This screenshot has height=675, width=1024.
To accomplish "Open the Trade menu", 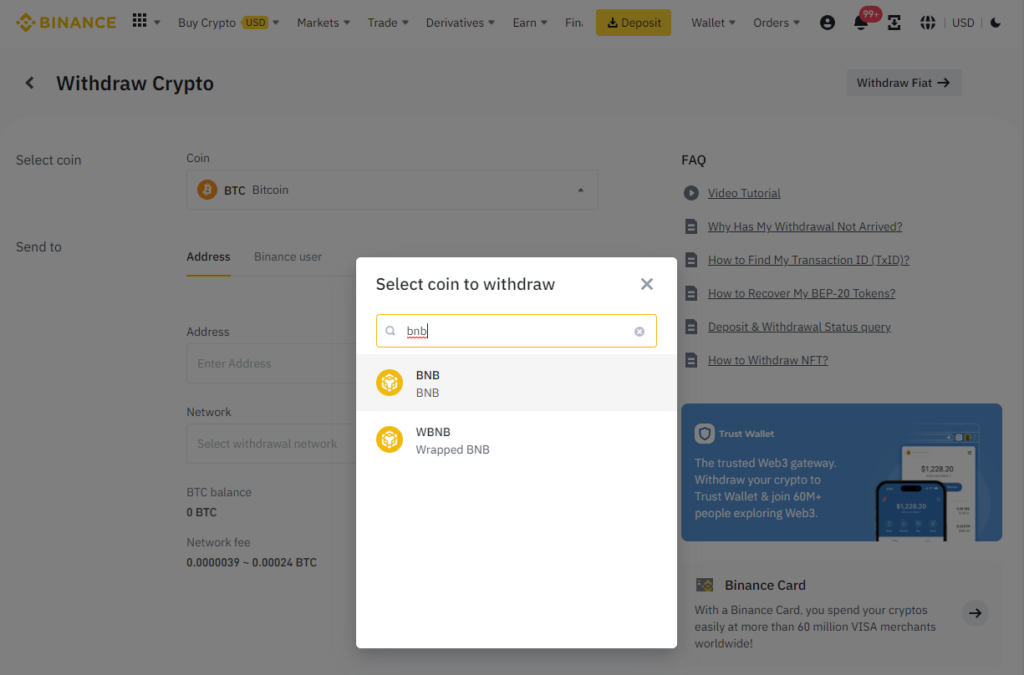I will click(388, 23).
